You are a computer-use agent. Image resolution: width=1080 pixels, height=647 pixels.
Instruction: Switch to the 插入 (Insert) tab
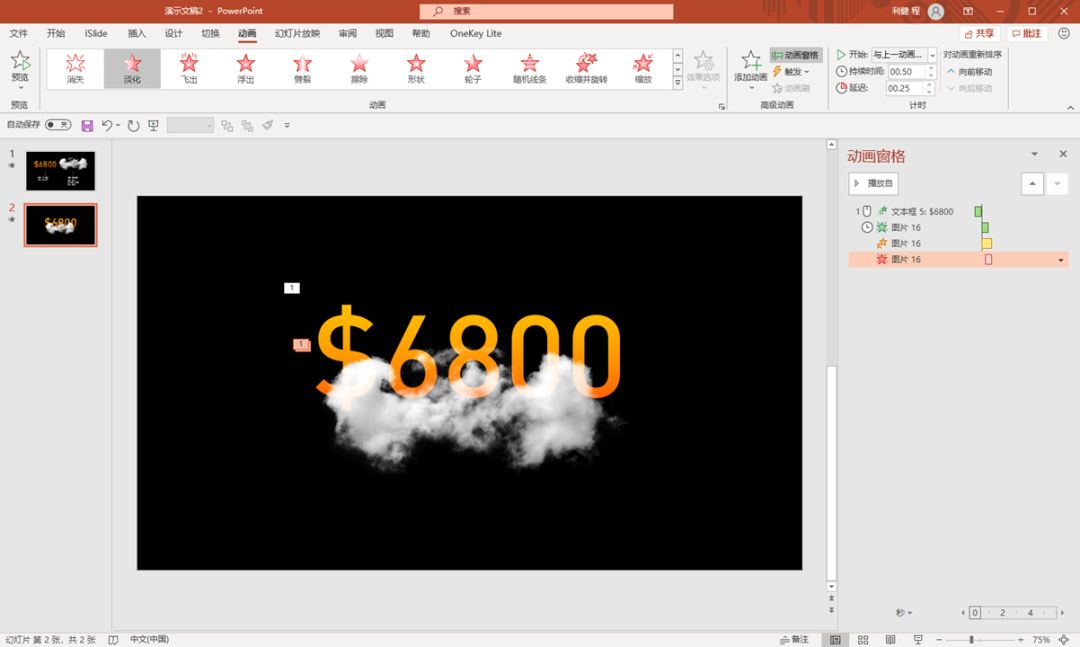136,33
